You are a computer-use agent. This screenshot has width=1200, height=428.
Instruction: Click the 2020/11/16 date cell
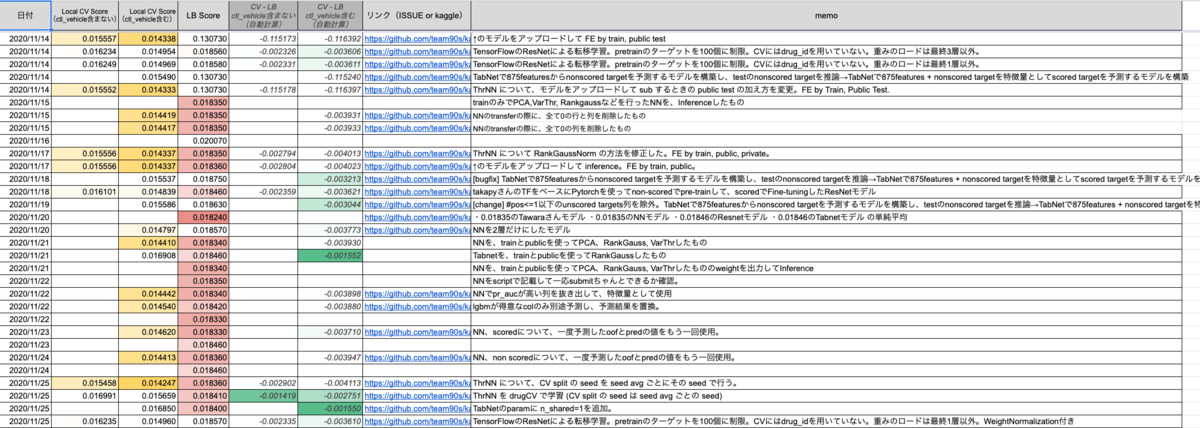tap(23, 140)
